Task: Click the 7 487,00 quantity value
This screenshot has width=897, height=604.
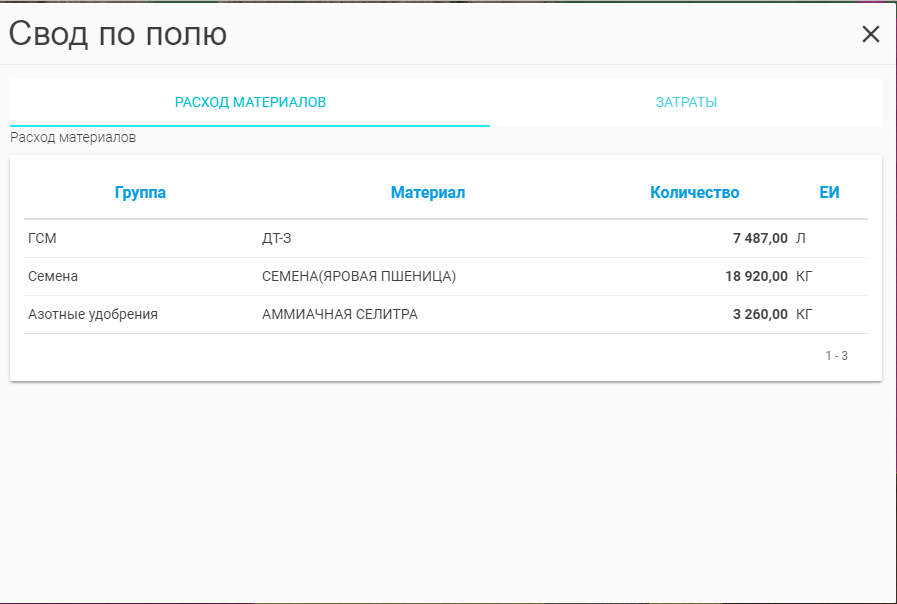Action: (x=760, y=238)
